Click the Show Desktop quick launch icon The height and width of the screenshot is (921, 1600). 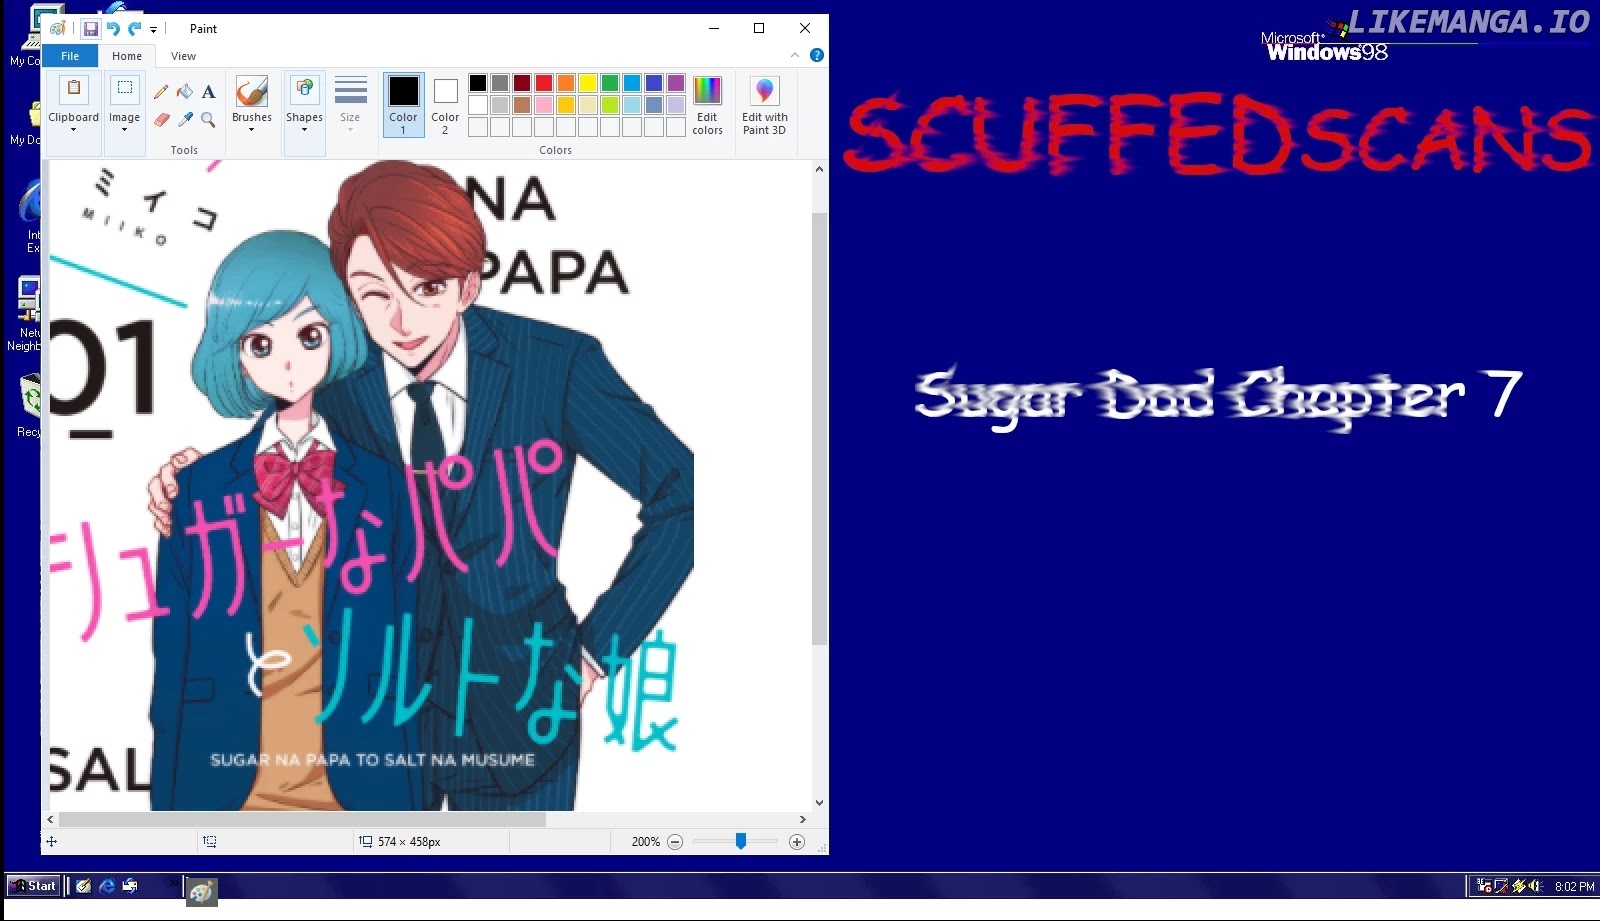(84, 886)
